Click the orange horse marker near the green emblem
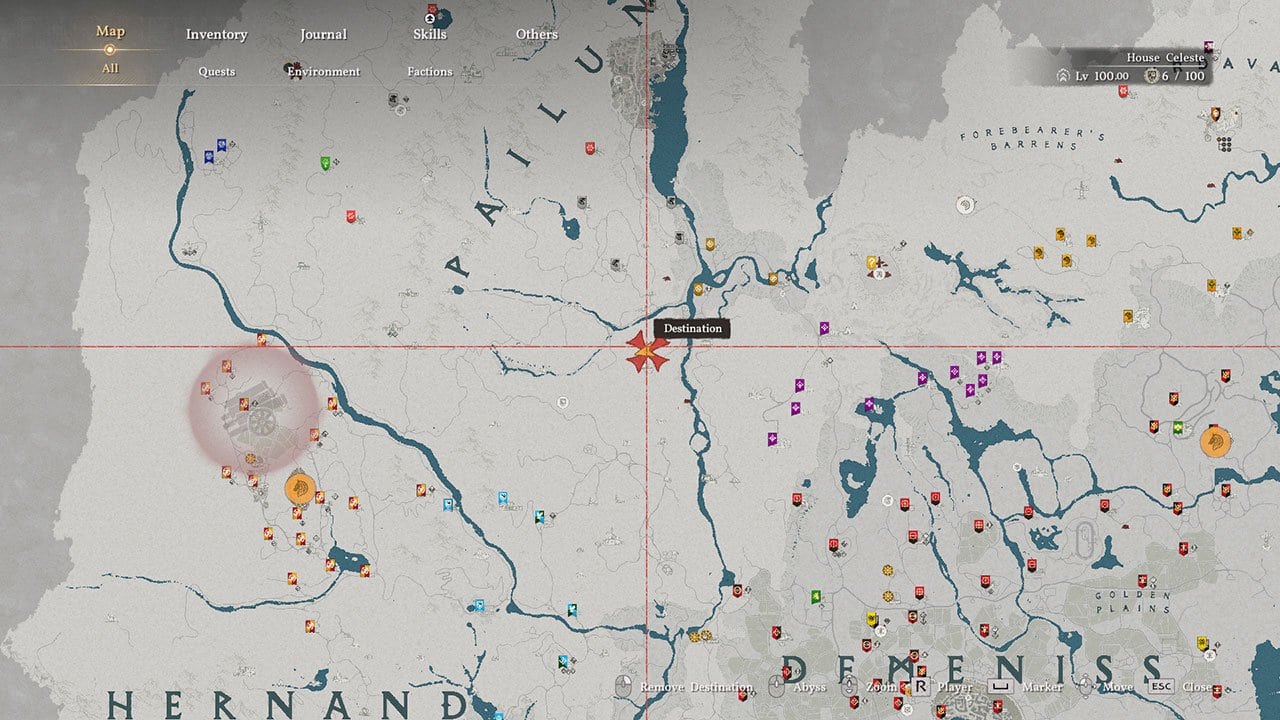The height and width of the screenshot is (720, 1280). 1215,440
